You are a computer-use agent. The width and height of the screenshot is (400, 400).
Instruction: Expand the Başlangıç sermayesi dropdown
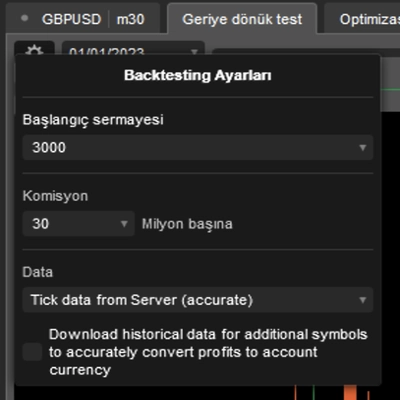pos(363,147)
